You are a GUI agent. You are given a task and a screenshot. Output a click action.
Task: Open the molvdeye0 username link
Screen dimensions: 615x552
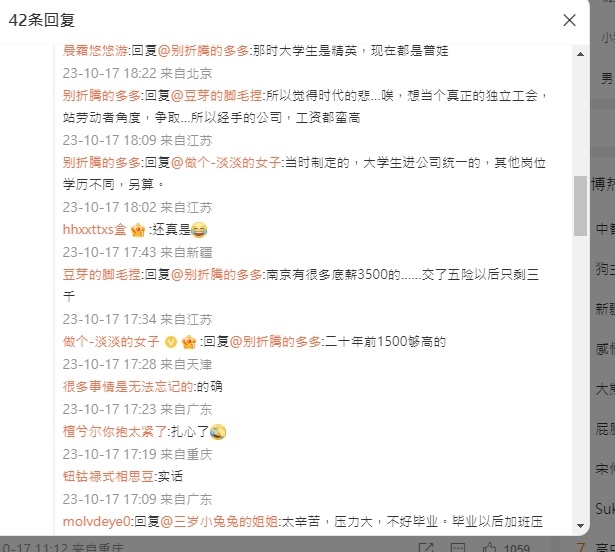coord(96,521)
